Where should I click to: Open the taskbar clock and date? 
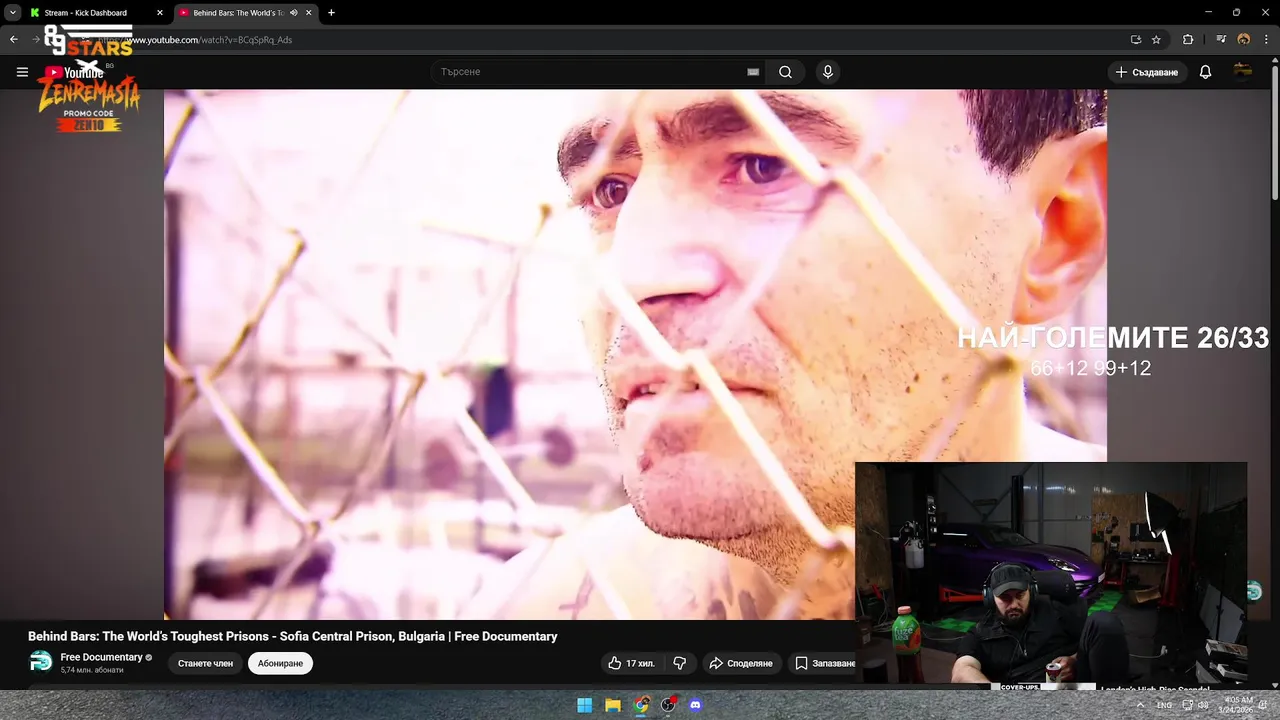(x=1238, y=705)
